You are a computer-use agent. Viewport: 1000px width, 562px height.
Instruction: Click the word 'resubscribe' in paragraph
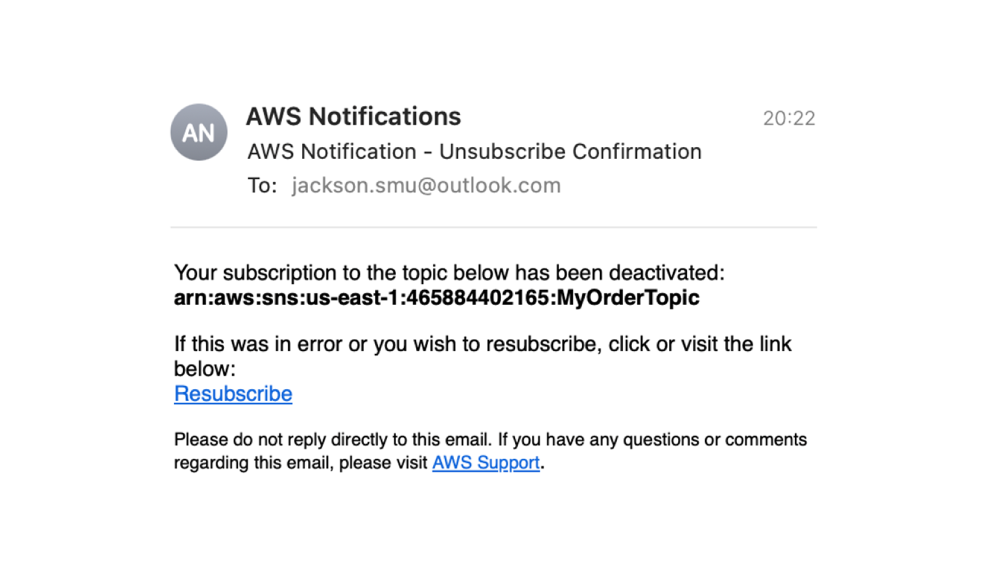(x=539, y=344)
